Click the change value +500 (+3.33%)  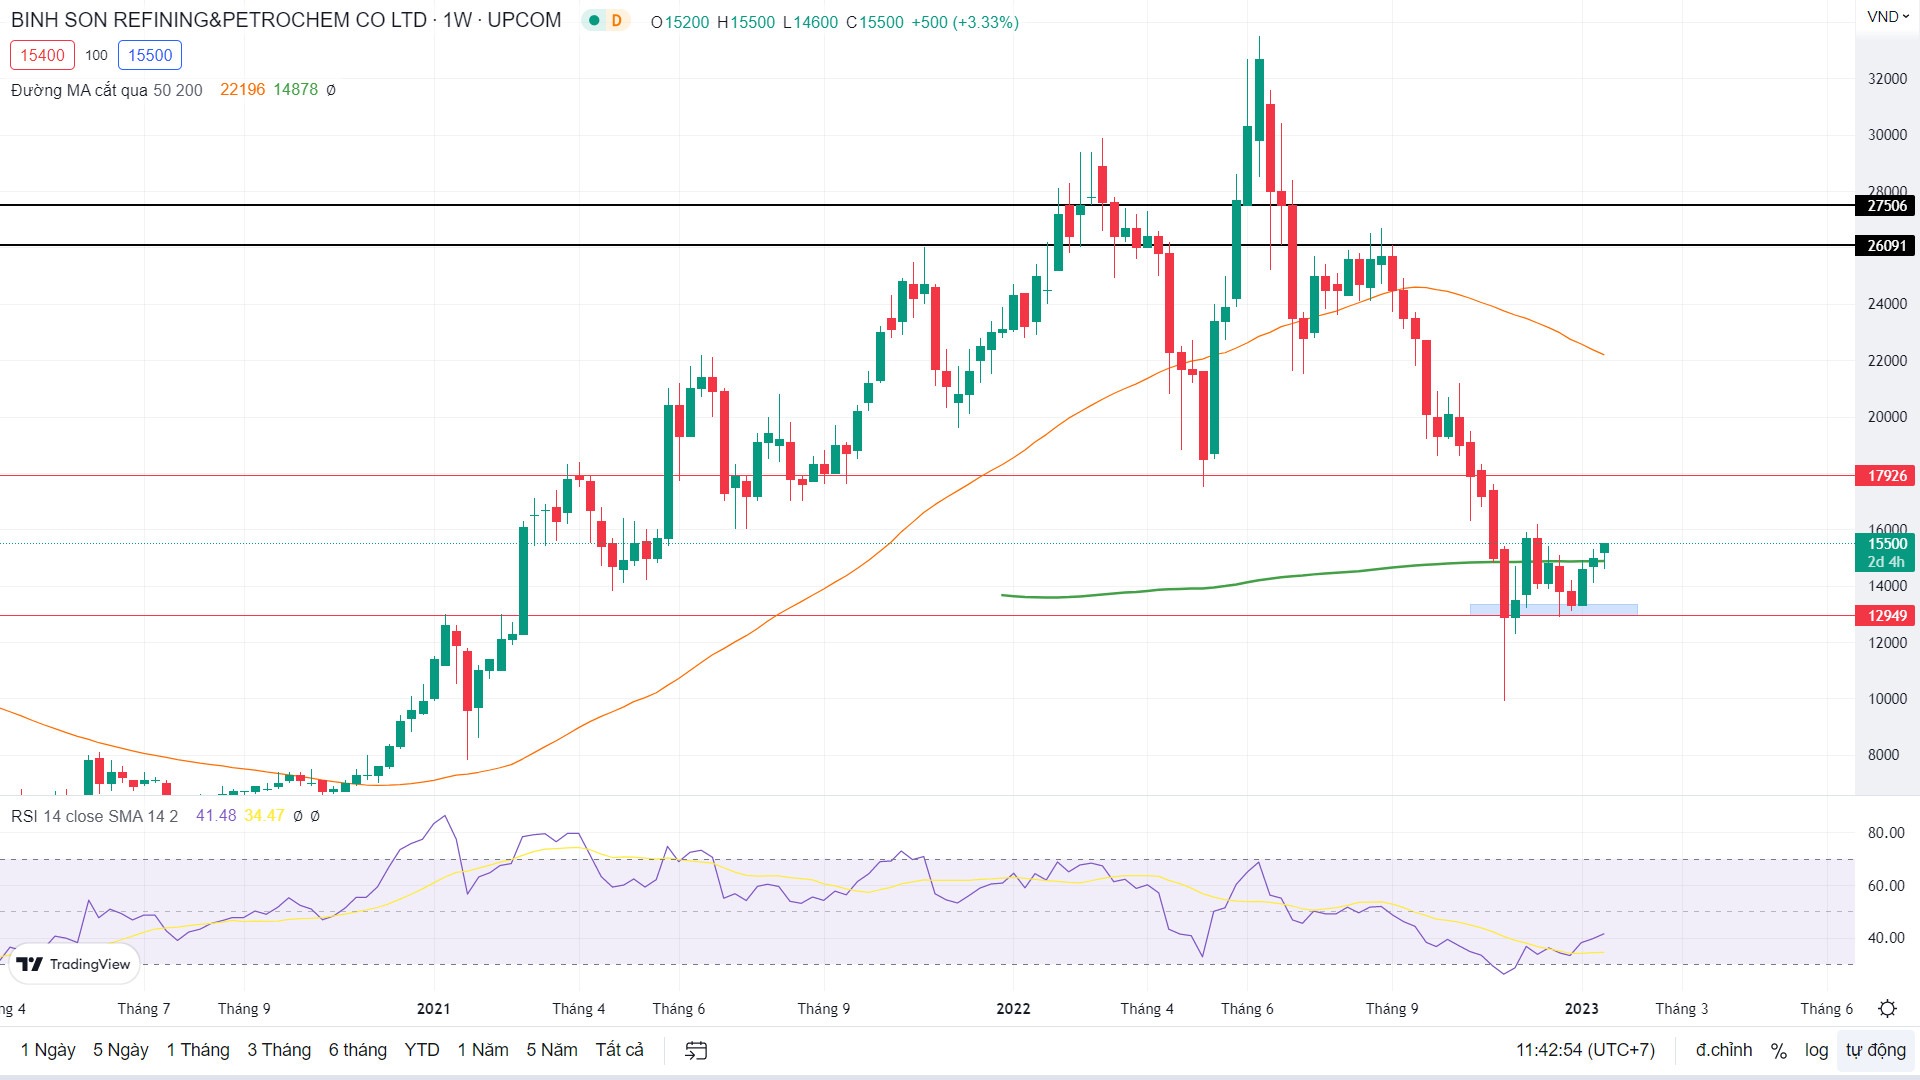965,22
